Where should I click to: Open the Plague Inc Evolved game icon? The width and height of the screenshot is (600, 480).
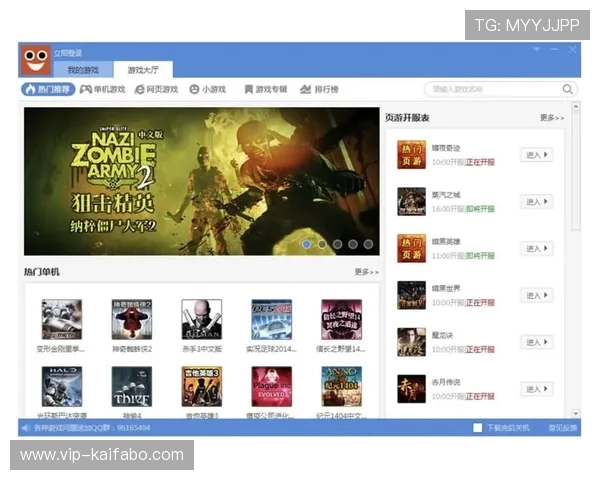[x=271, y=386]
